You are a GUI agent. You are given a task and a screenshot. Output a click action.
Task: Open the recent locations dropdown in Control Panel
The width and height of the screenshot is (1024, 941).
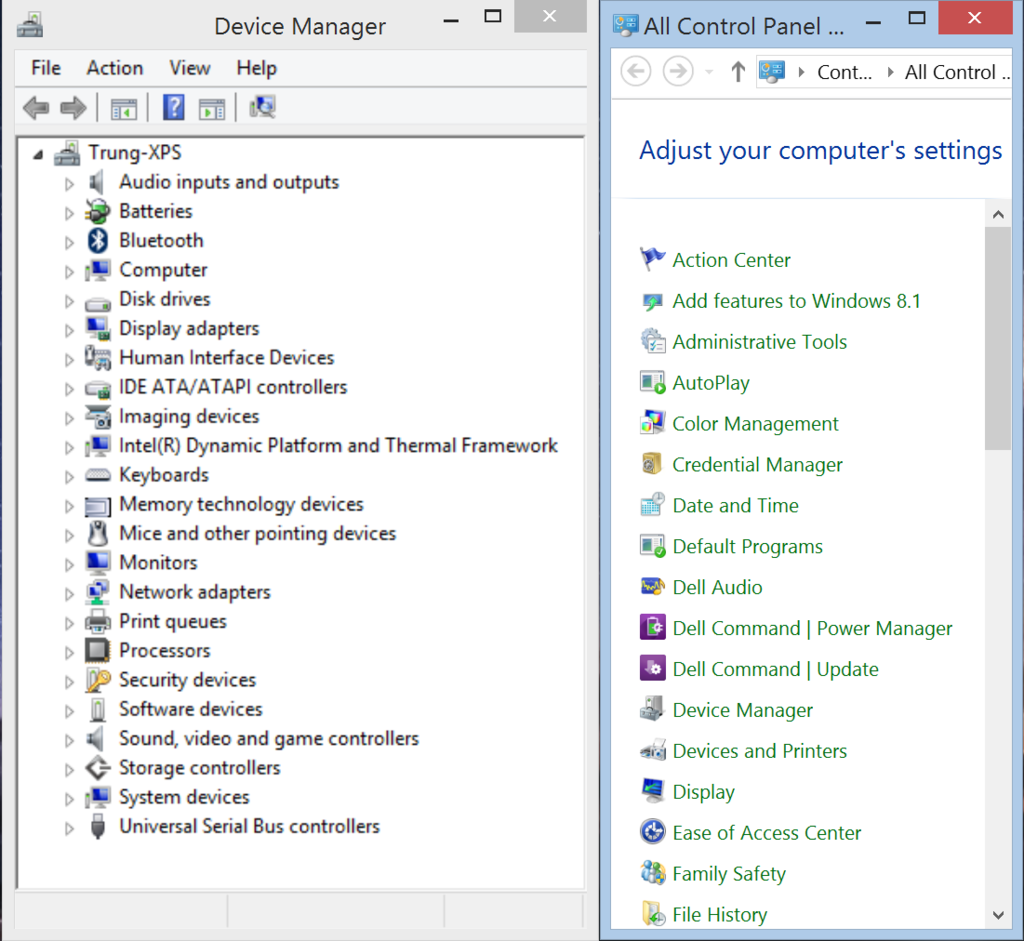pyautogui.click(x=709, y=72)
